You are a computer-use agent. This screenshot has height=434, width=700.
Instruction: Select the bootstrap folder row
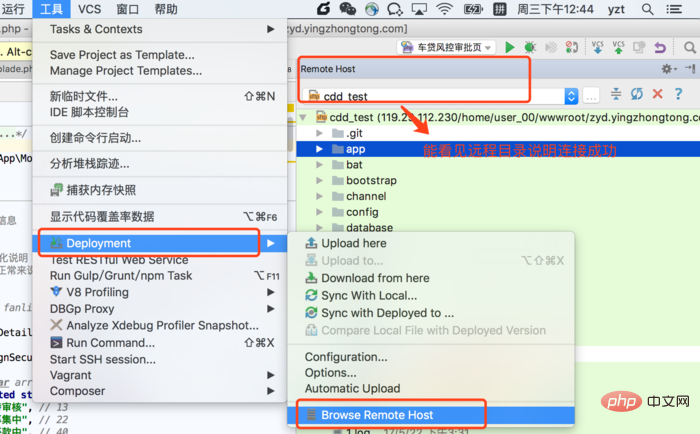click(x=498, y=180)
